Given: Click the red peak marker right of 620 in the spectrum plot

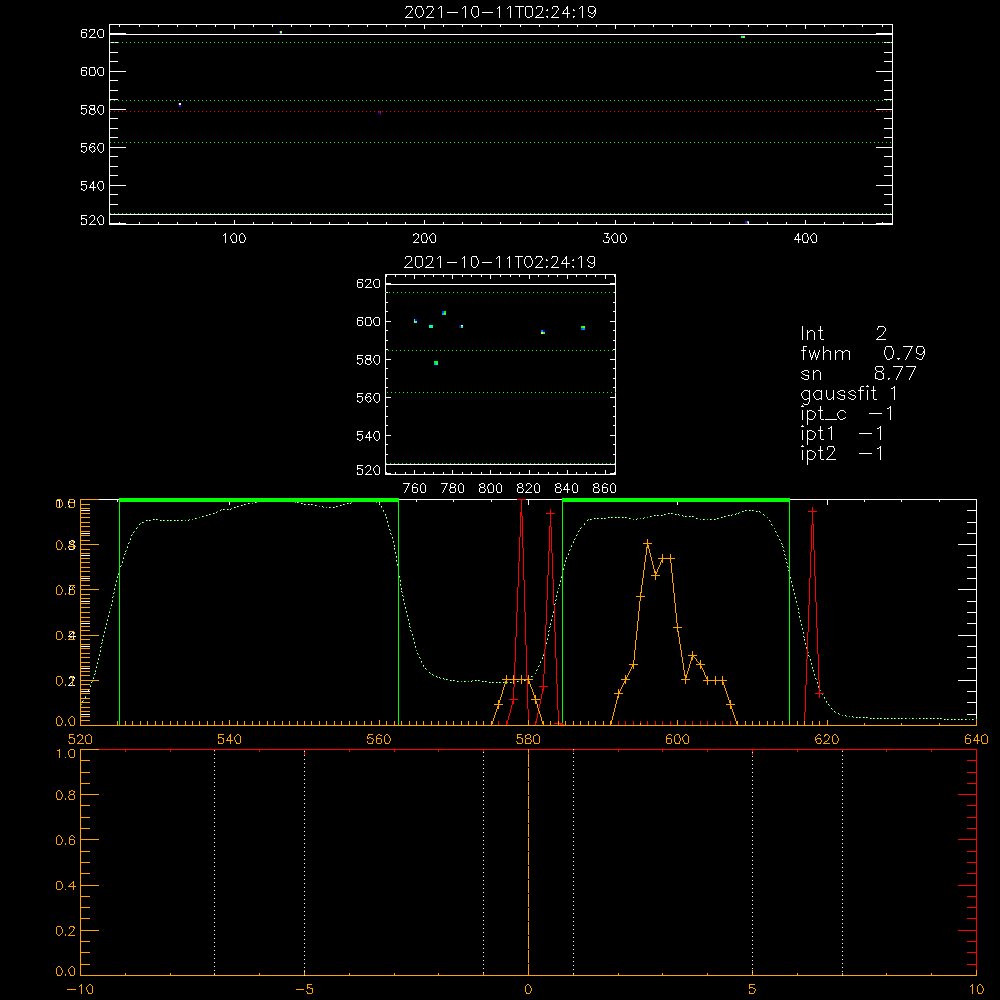Looking at the screenshot, I should pos(812,511).
